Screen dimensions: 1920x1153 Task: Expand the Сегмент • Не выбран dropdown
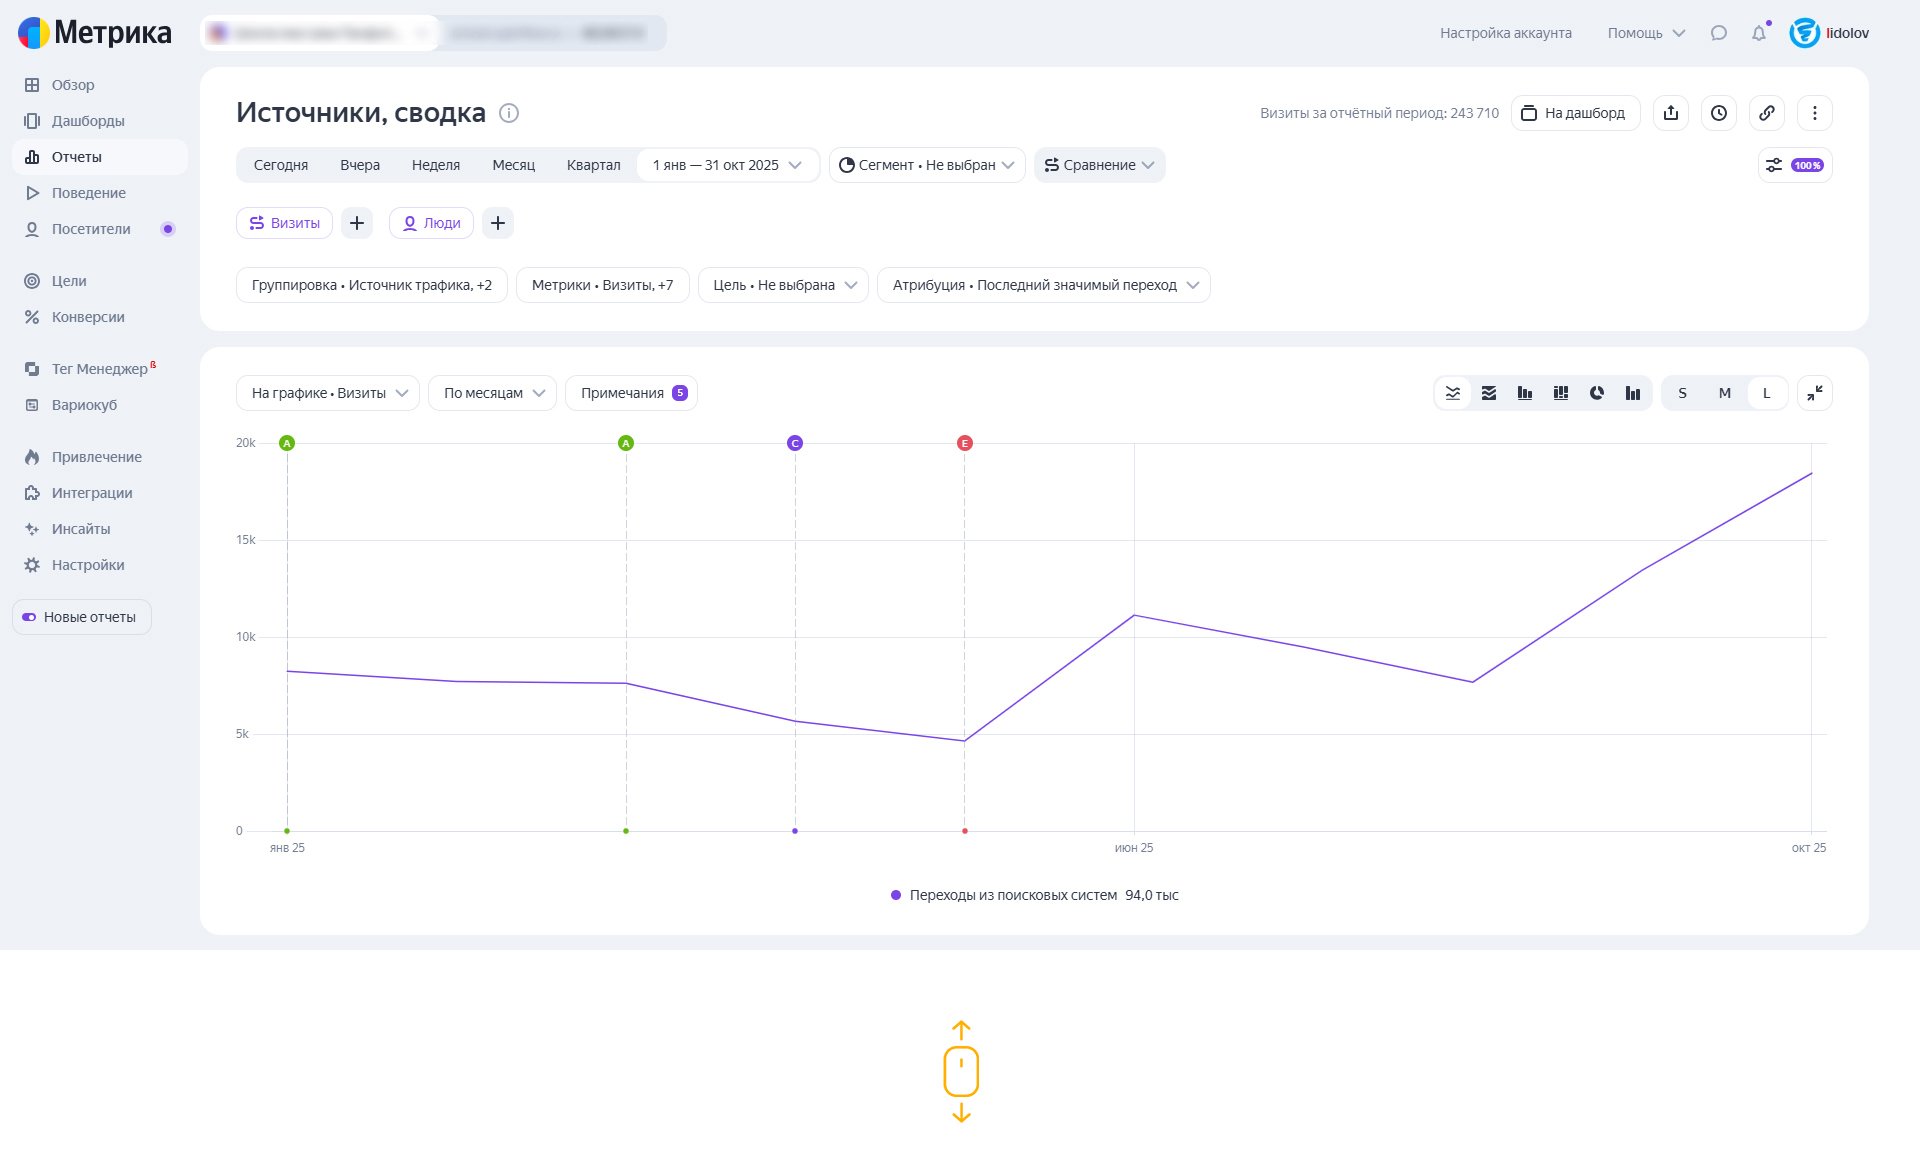(926, 165)
